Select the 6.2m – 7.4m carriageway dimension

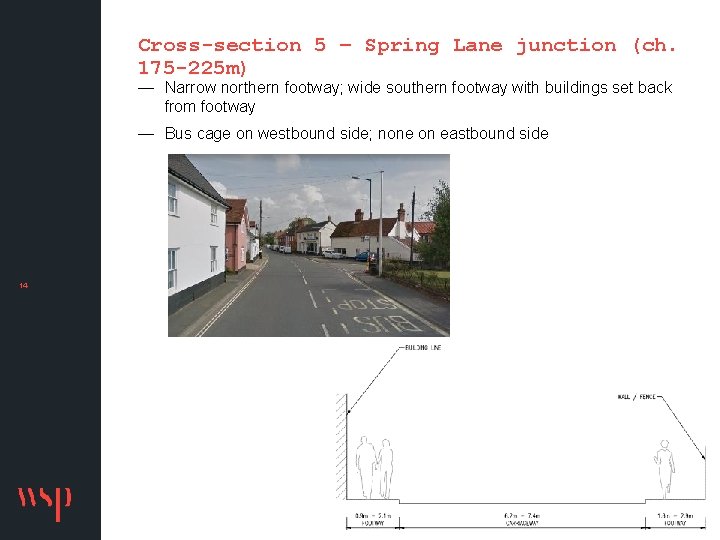pyautogui.click(x=522, y=519)
